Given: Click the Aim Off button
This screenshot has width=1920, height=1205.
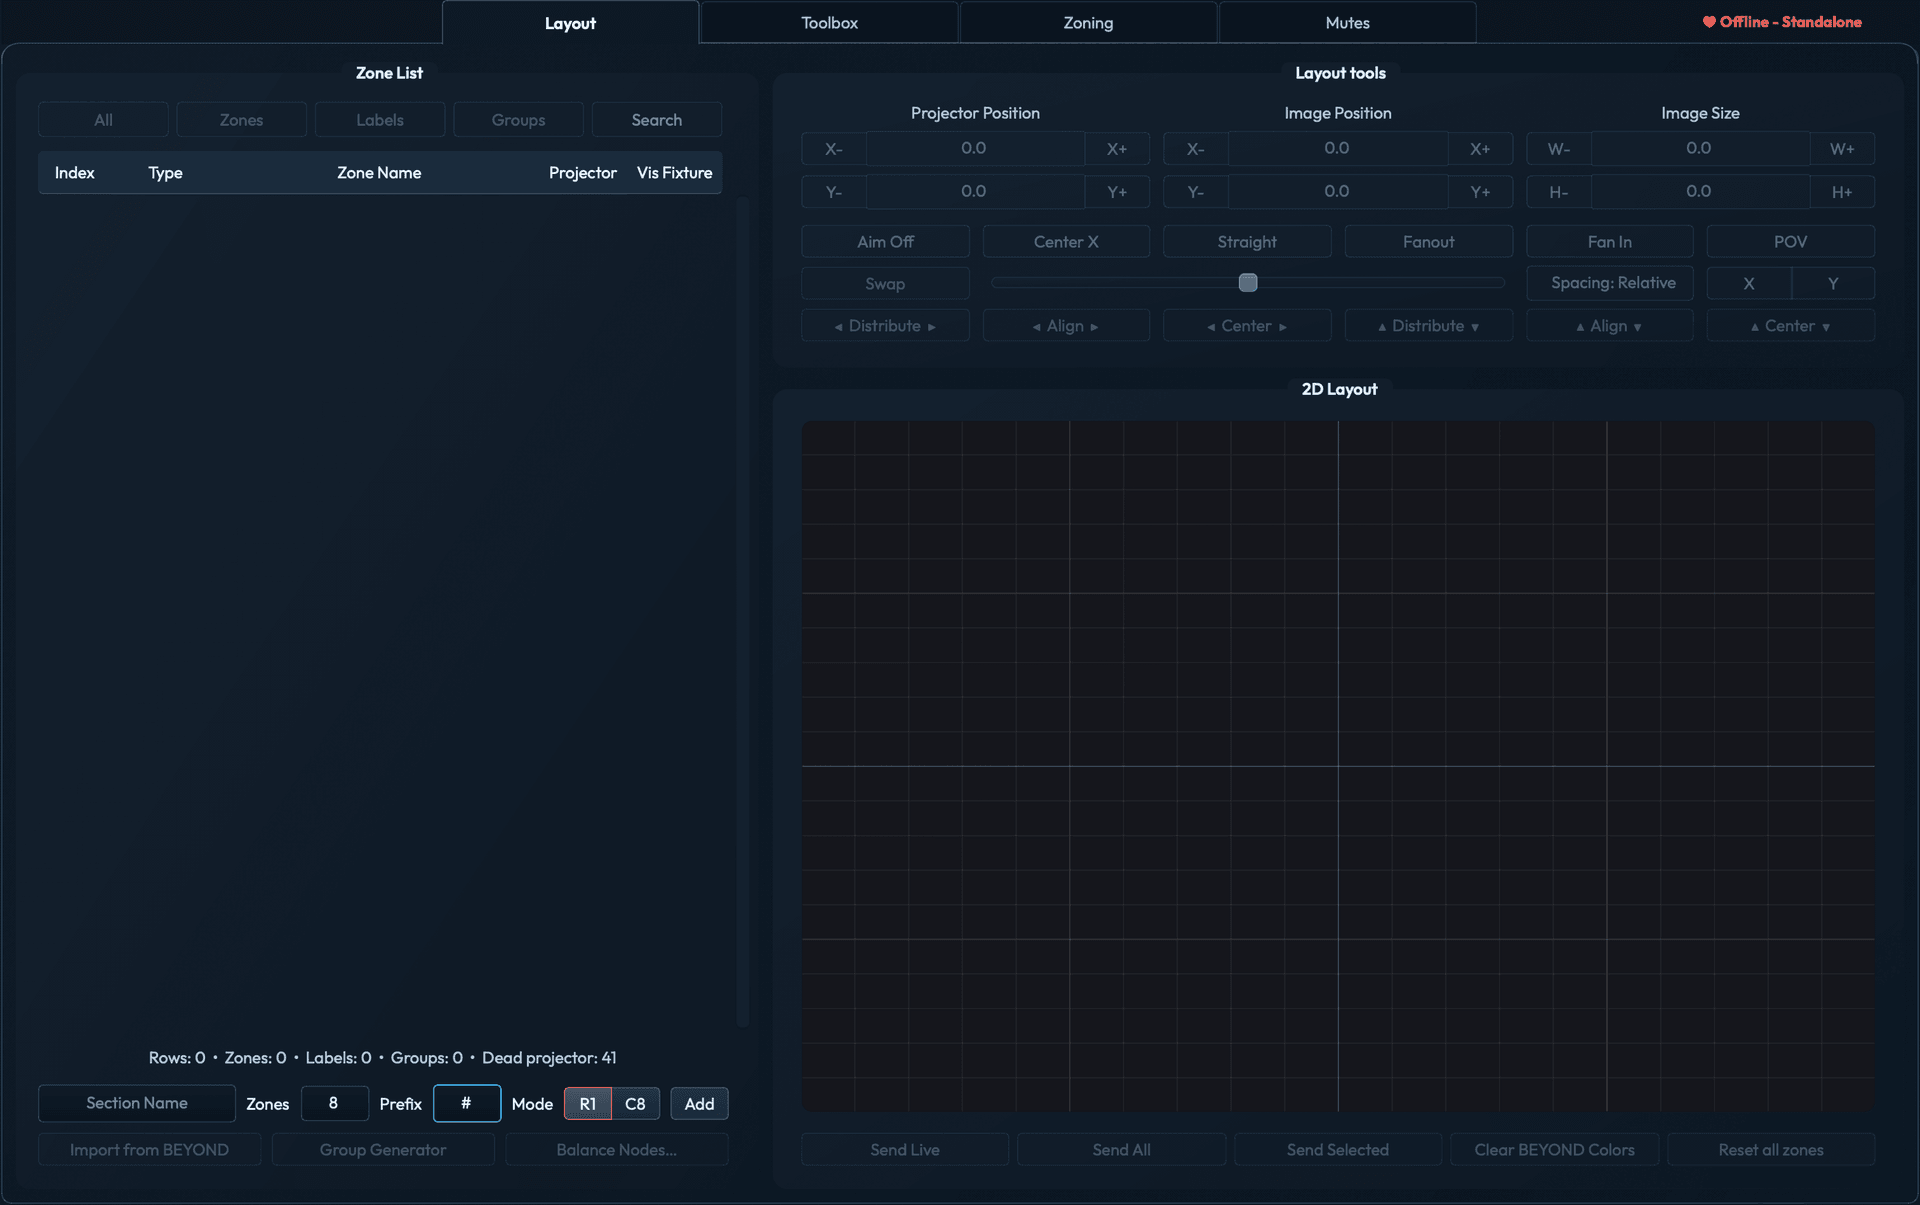Looking at the screenshot, I should click(x=885, y=242).
